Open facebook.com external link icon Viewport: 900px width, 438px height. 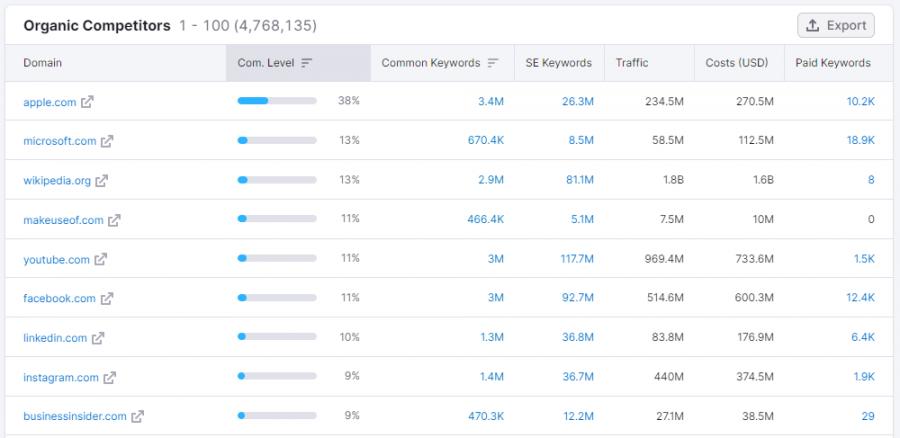coord(107,299)
